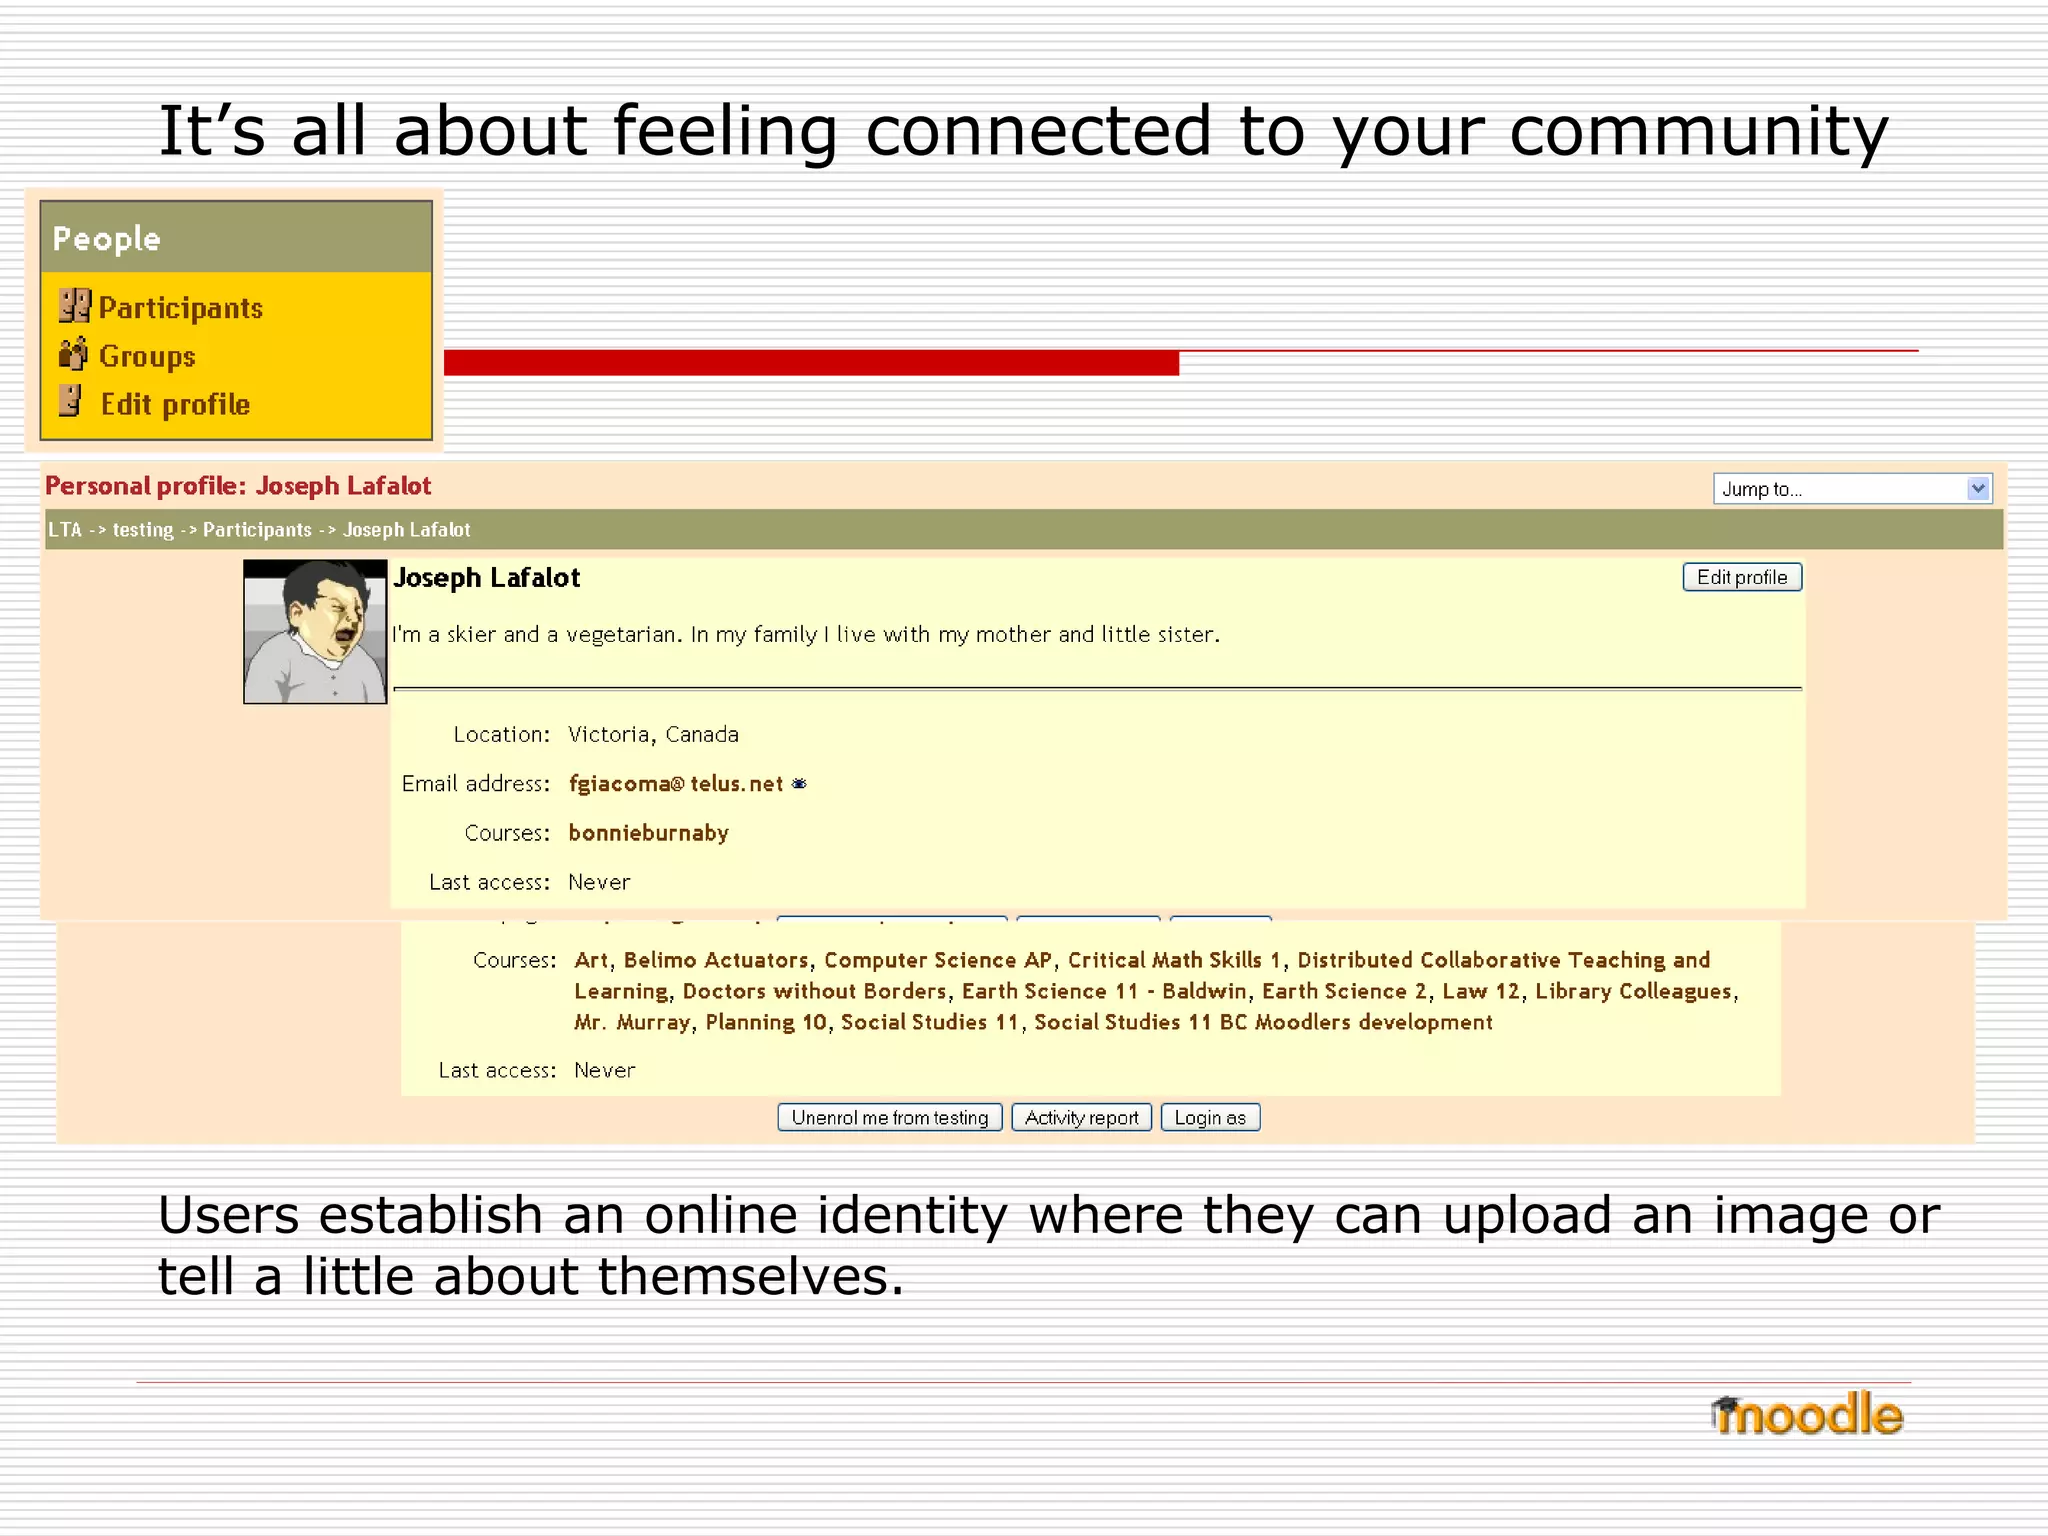
Task: Click Unenrol me from testing button
Action: click(x=890, y=1117)
